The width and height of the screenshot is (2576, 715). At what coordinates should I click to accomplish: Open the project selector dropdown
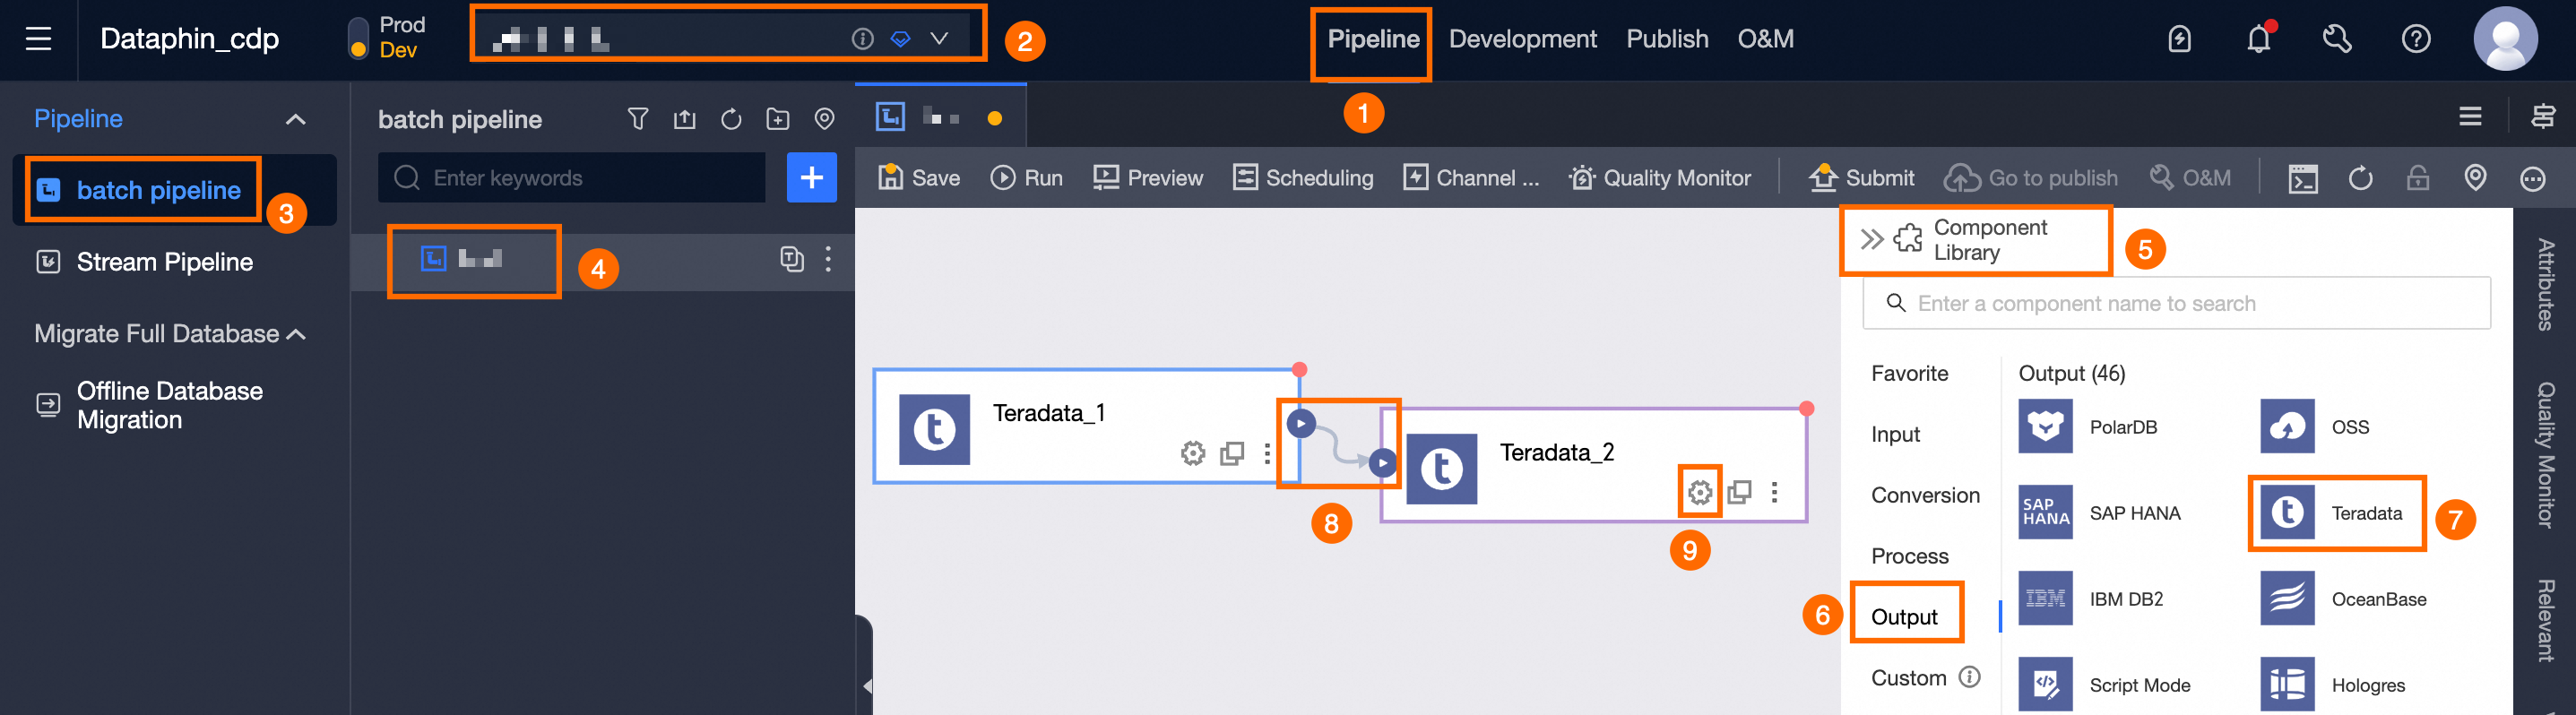[x=938, y=39]
